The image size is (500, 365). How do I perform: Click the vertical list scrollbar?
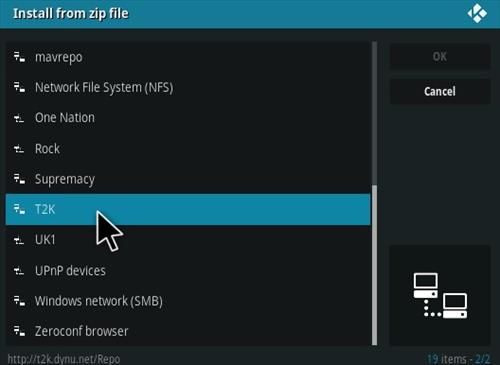click(374, 193)
